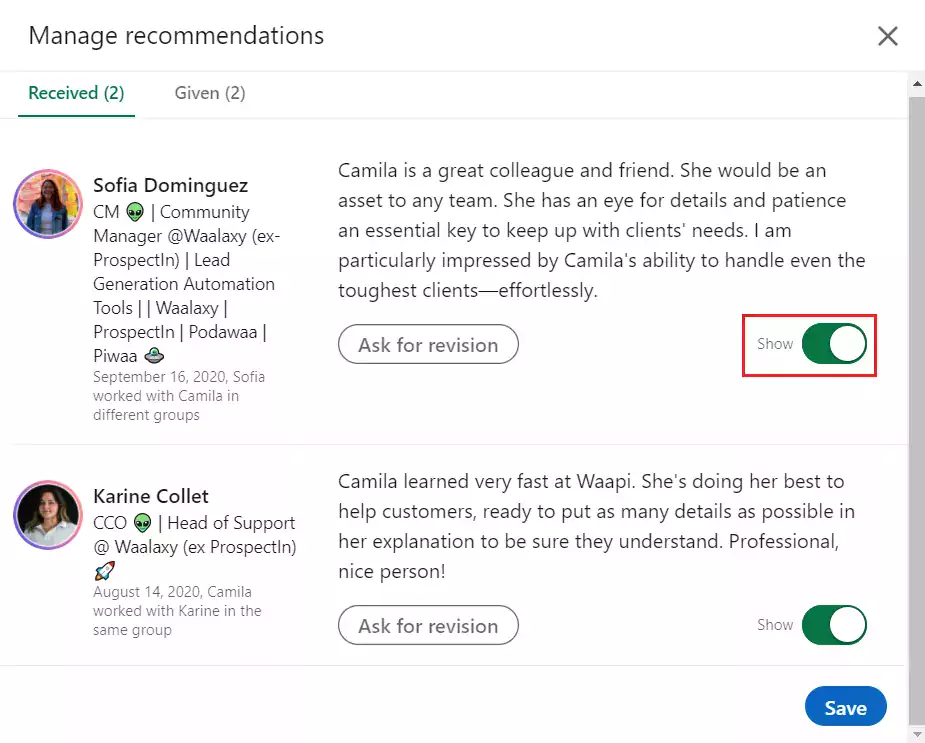Open the Given (2) tab

(210, 93)
